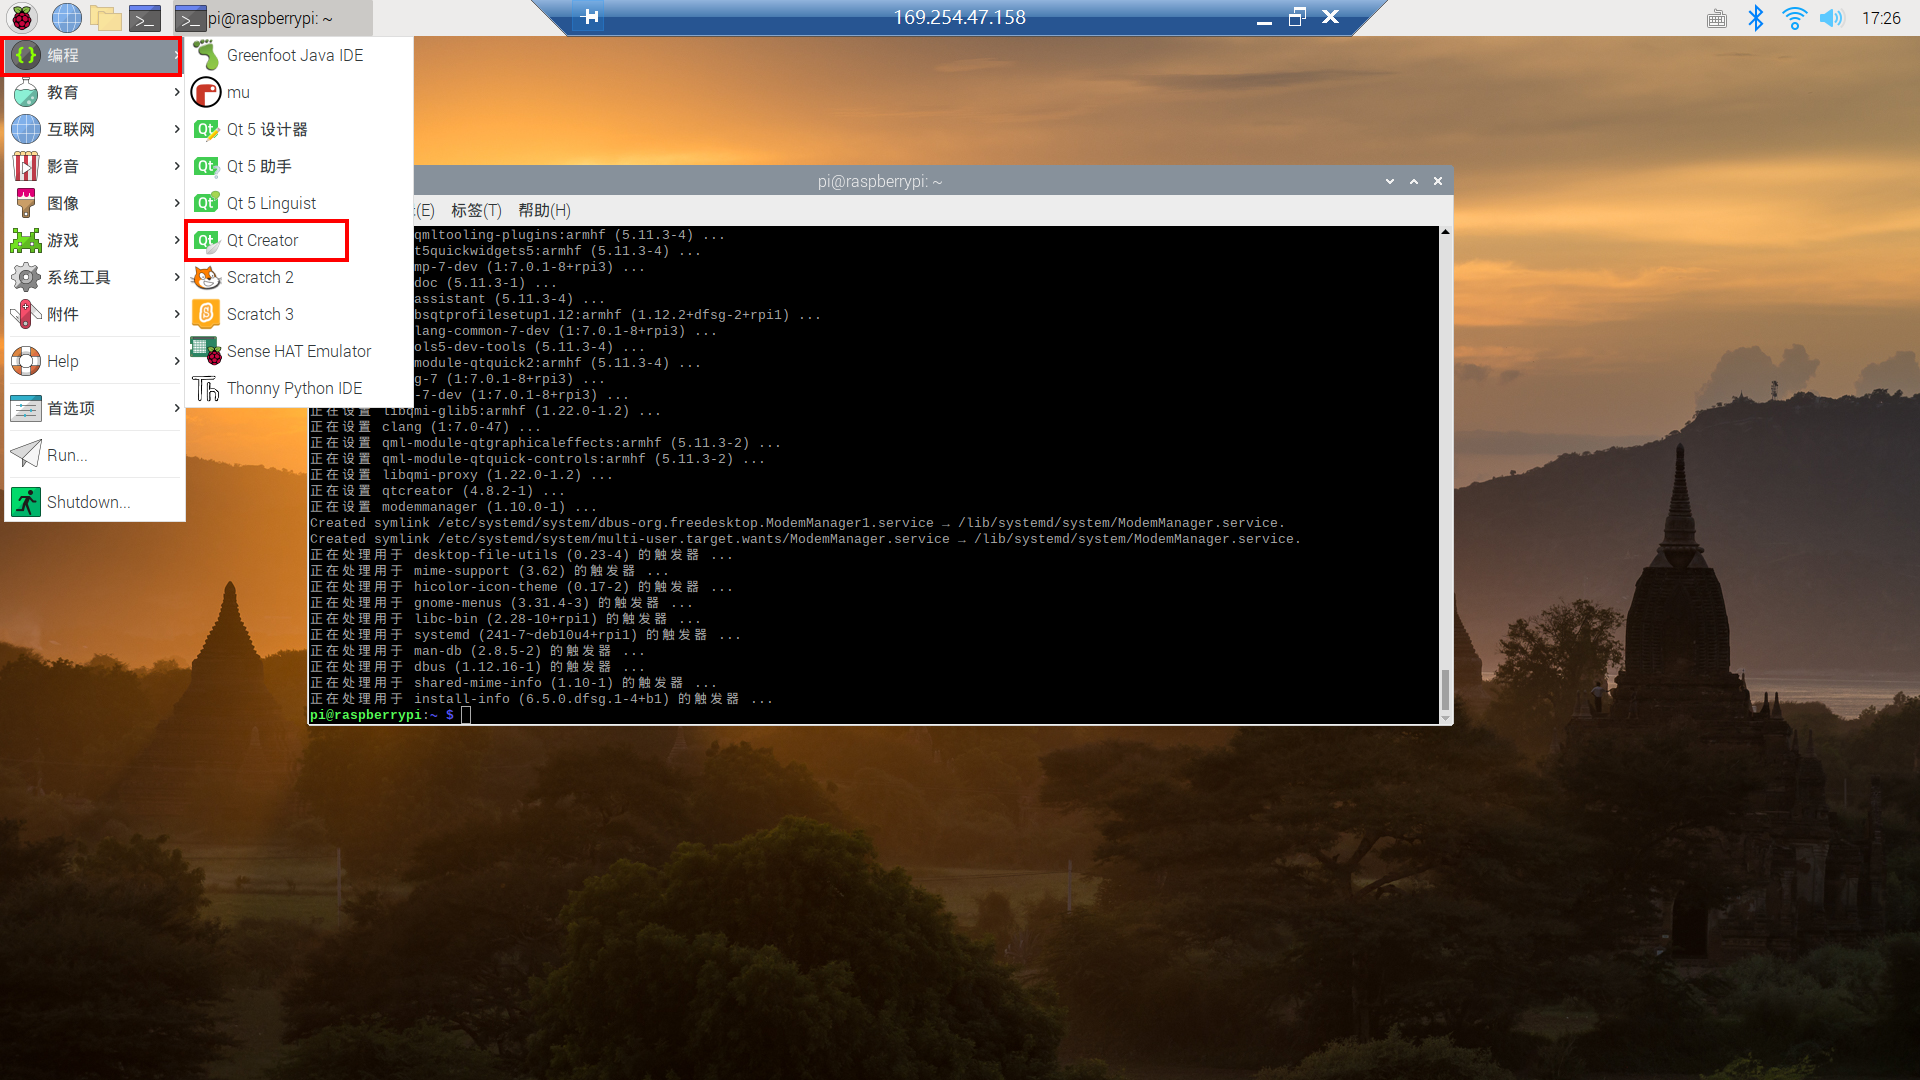Click the Shutdown... menu entry

[x=88, y=502]
